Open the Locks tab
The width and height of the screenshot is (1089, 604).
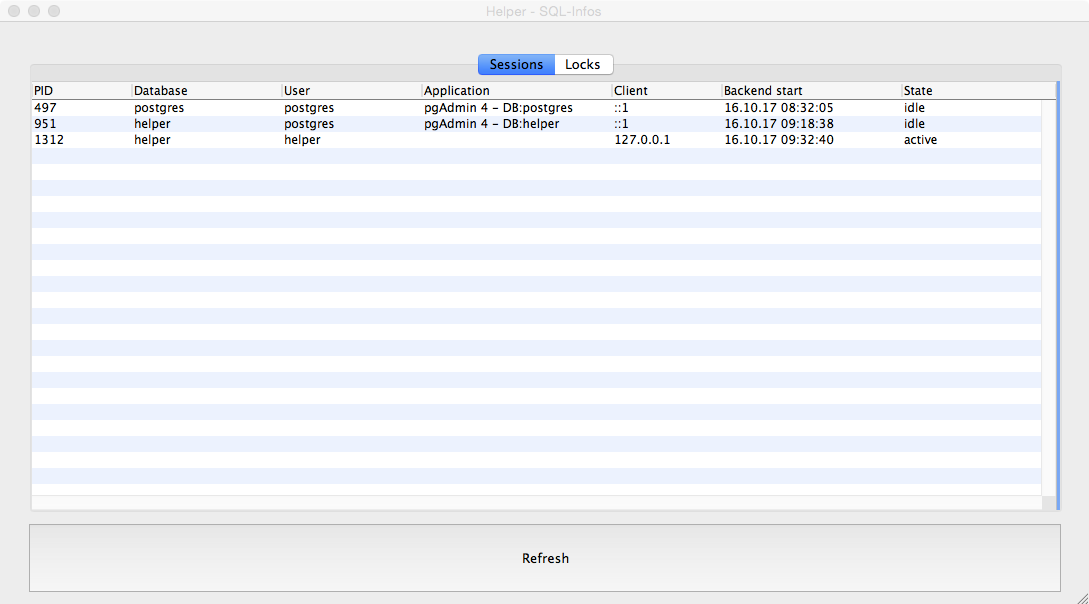[x=583, y=65]
